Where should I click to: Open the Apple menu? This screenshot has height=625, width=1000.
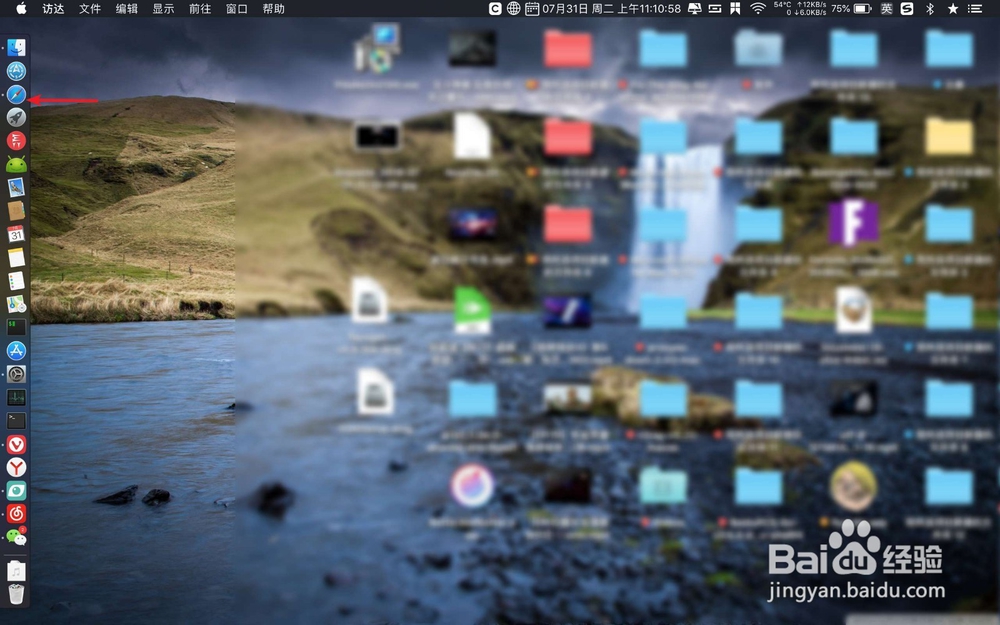(x=21, y=8)
